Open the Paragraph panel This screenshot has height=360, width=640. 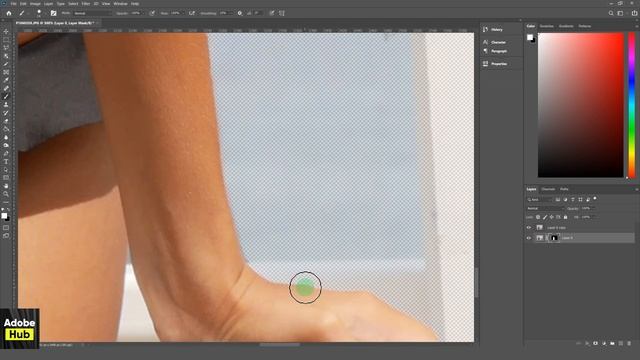(499, 51)
